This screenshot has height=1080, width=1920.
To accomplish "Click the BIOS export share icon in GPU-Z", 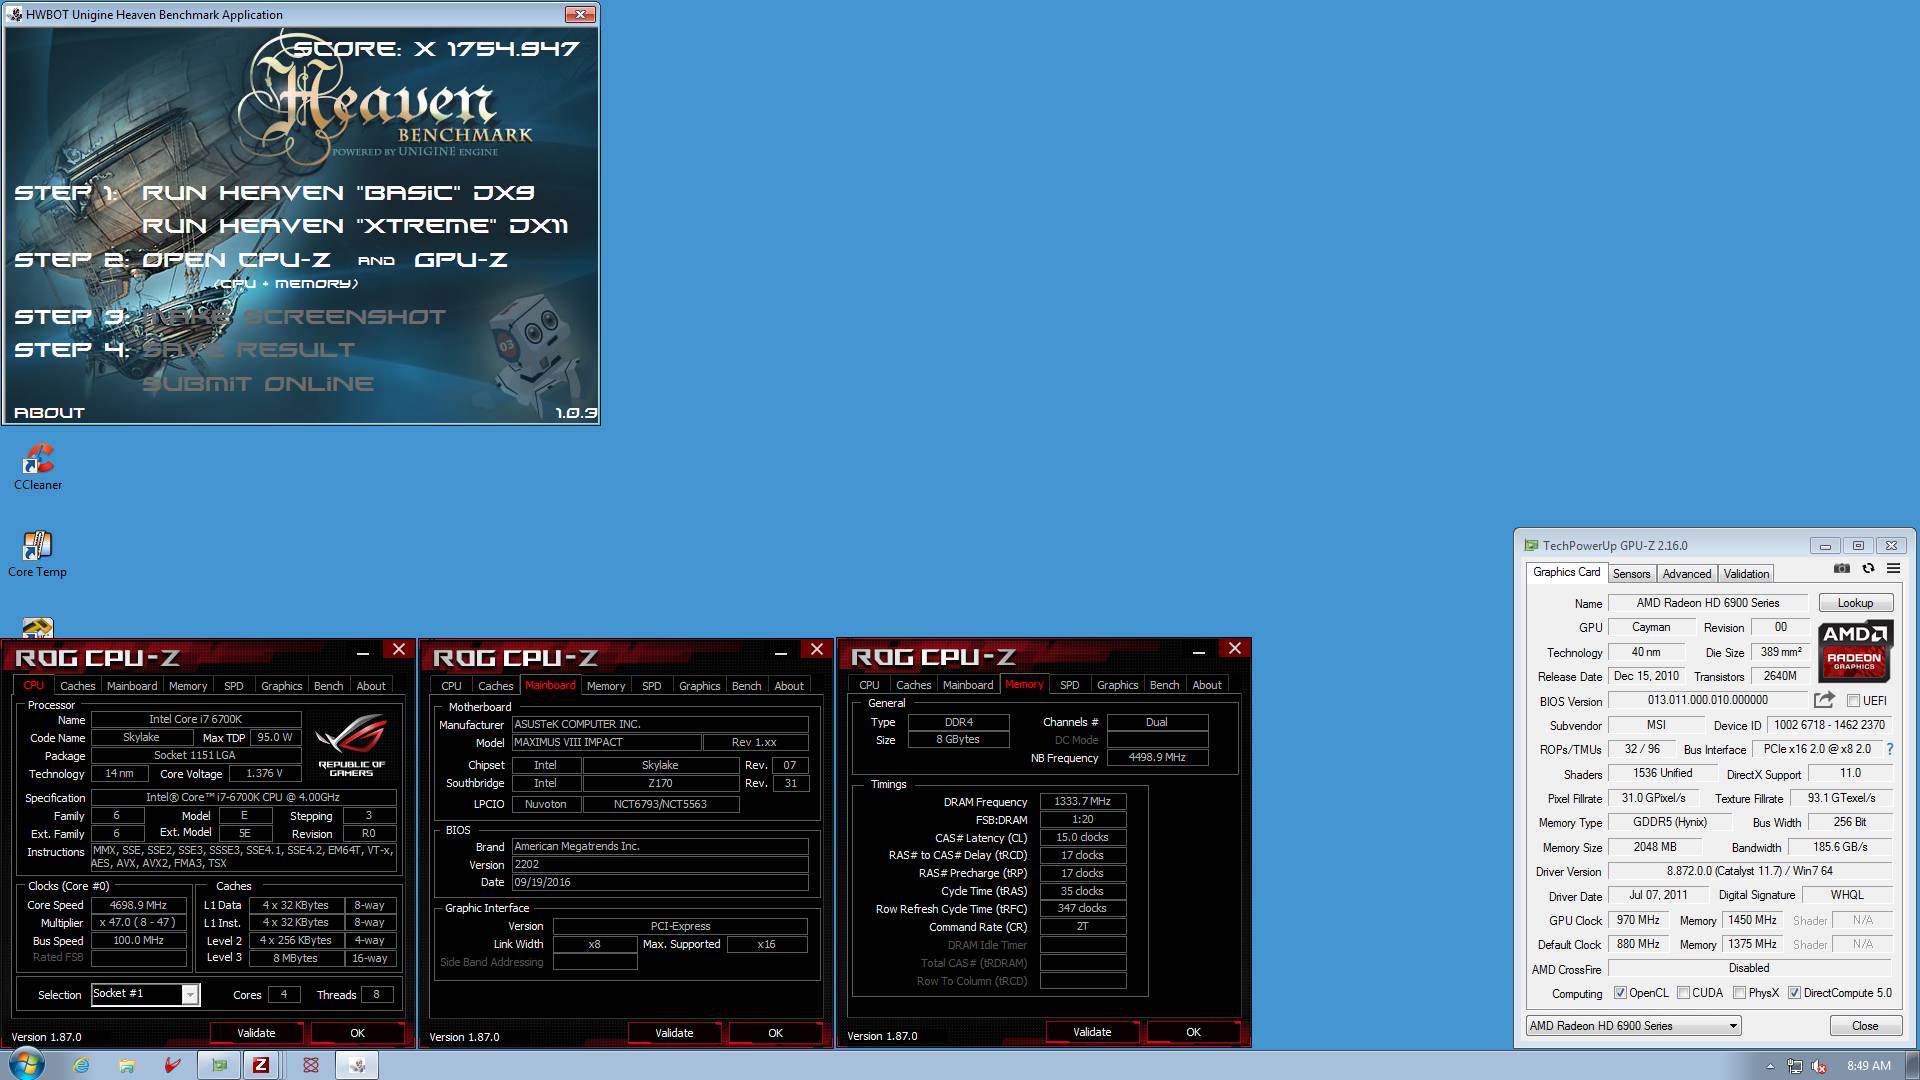I will (1824, 700).
